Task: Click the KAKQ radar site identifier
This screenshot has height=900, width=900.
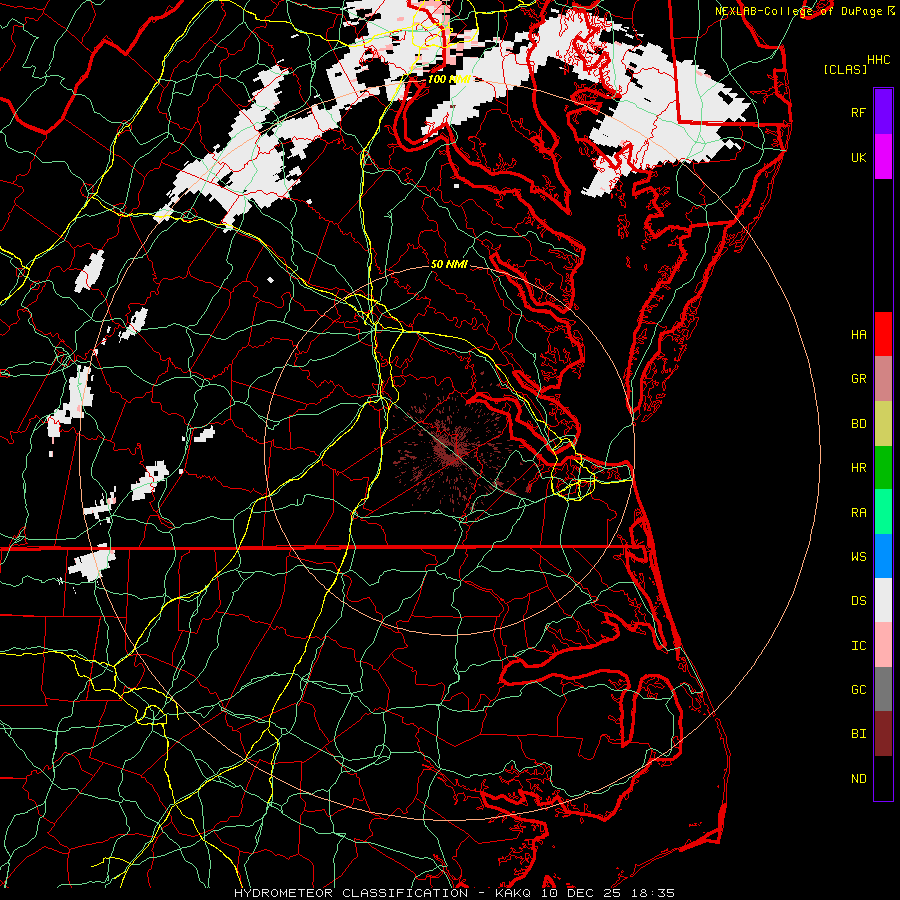Action: 513,893
